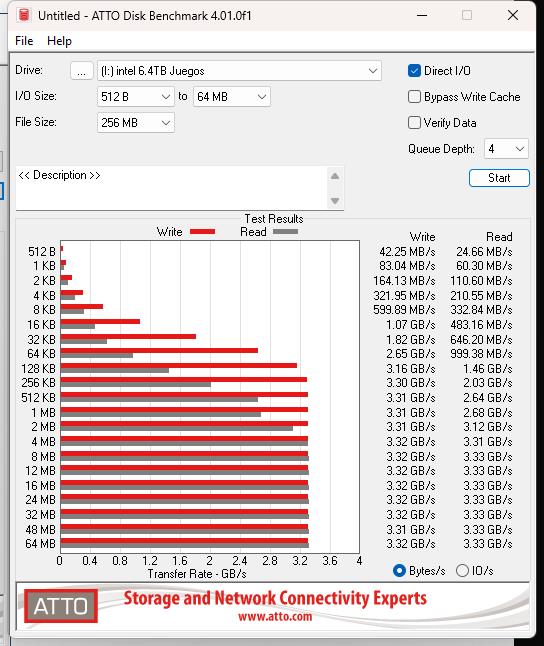Image resolution: width=544 pixels, height=646 pixels.
Task: Browse for a drive with the ... button
Action: [x=82, y=71]
